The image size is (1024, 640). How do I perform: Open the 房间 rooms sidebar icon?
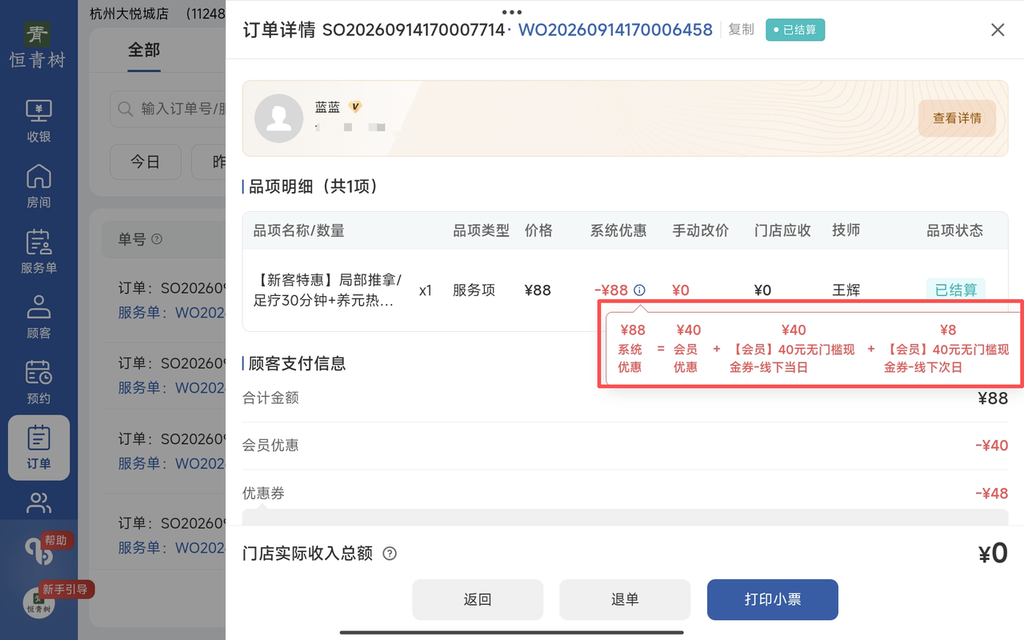tap(39, 186)
